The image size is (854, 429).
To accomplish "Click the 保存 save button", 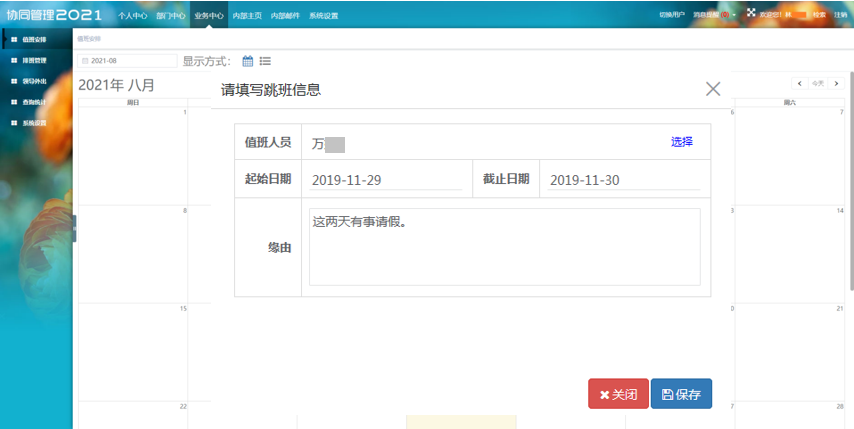I will (681, 394).
